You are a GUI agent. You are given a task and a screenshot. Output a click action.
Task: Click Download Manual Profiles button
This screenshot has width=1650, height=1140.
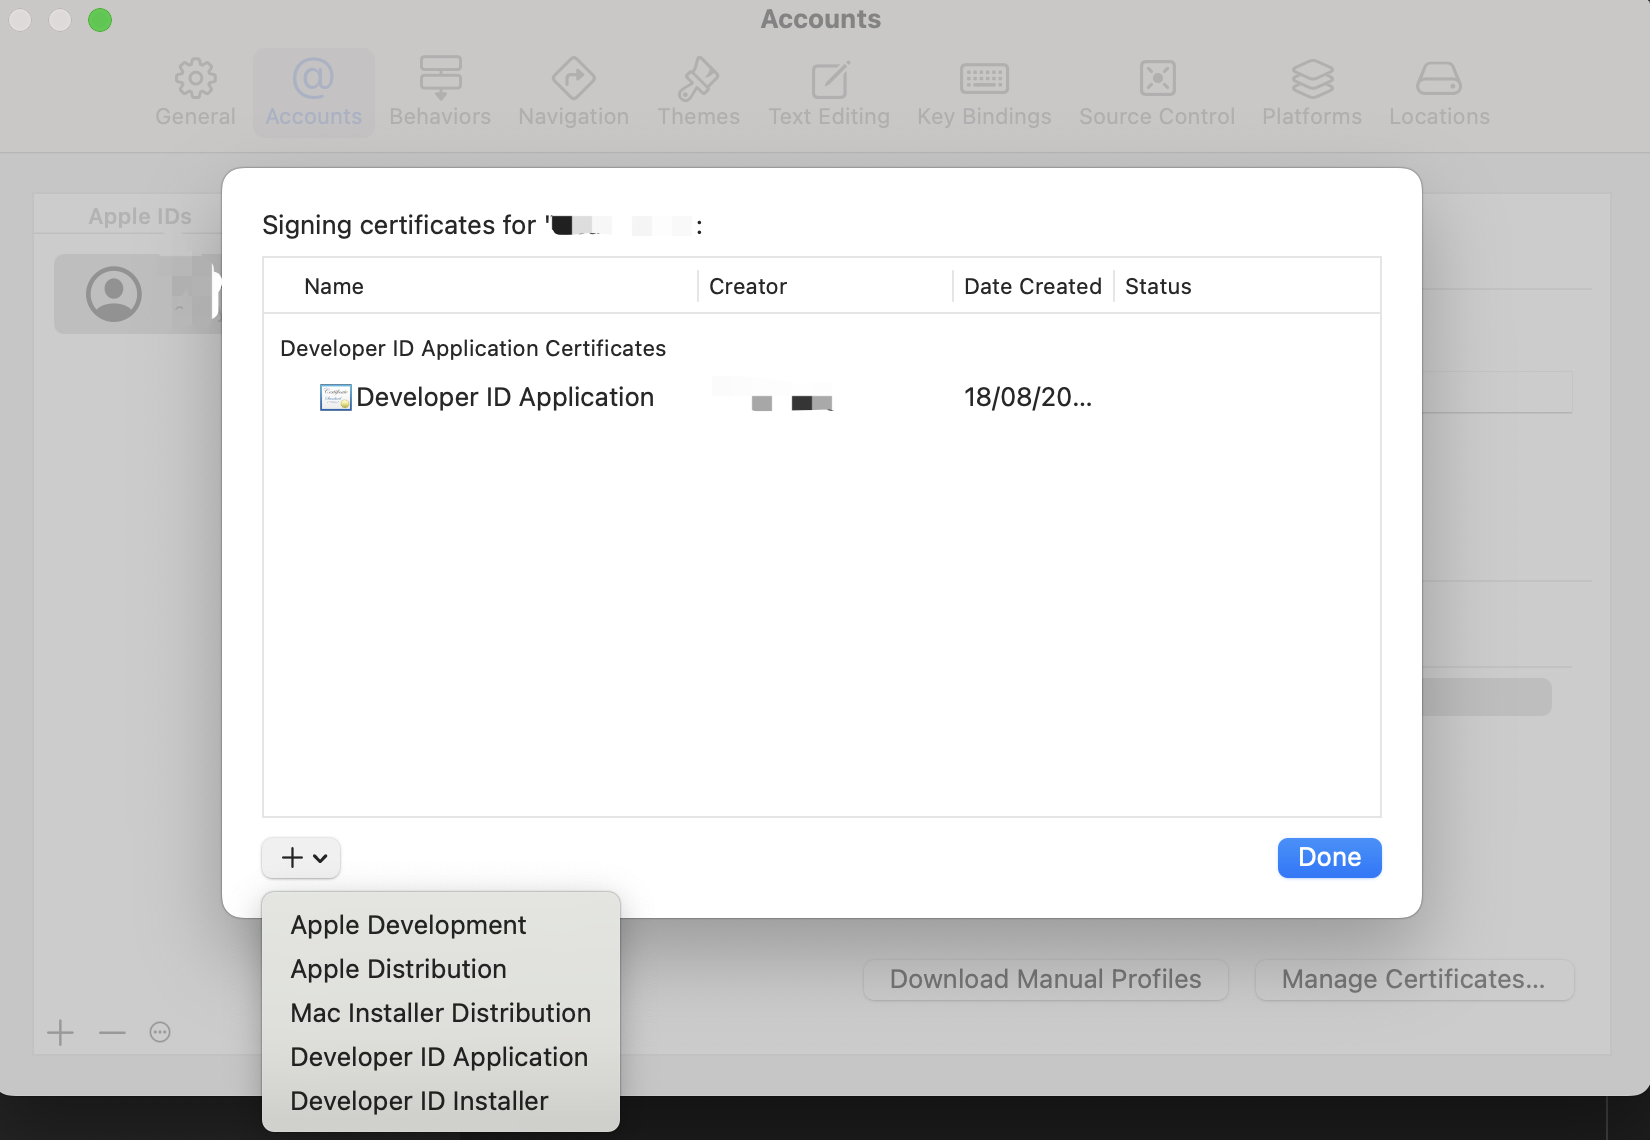(1045, 979)
